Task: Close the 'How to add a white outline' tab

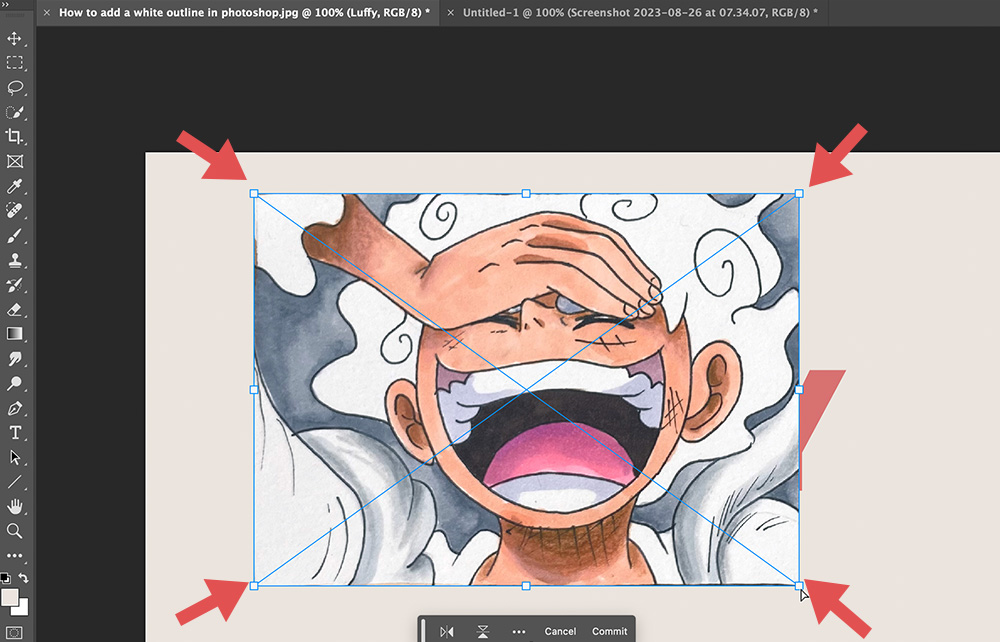Action: (47, 12)
